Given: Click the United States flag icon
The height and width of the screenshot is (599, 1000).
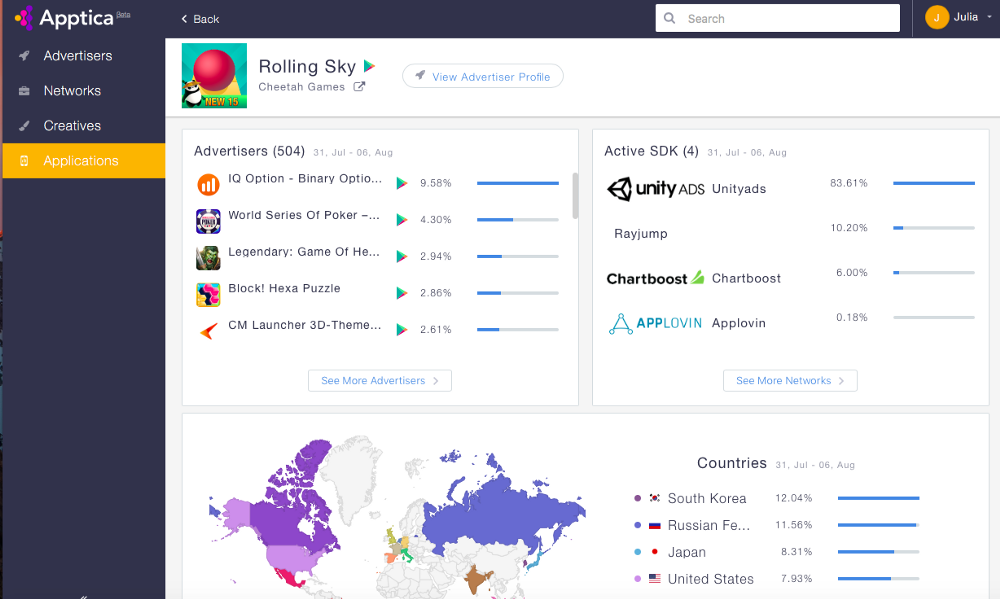Looking at the screenshot, I should tap(654, 579).
